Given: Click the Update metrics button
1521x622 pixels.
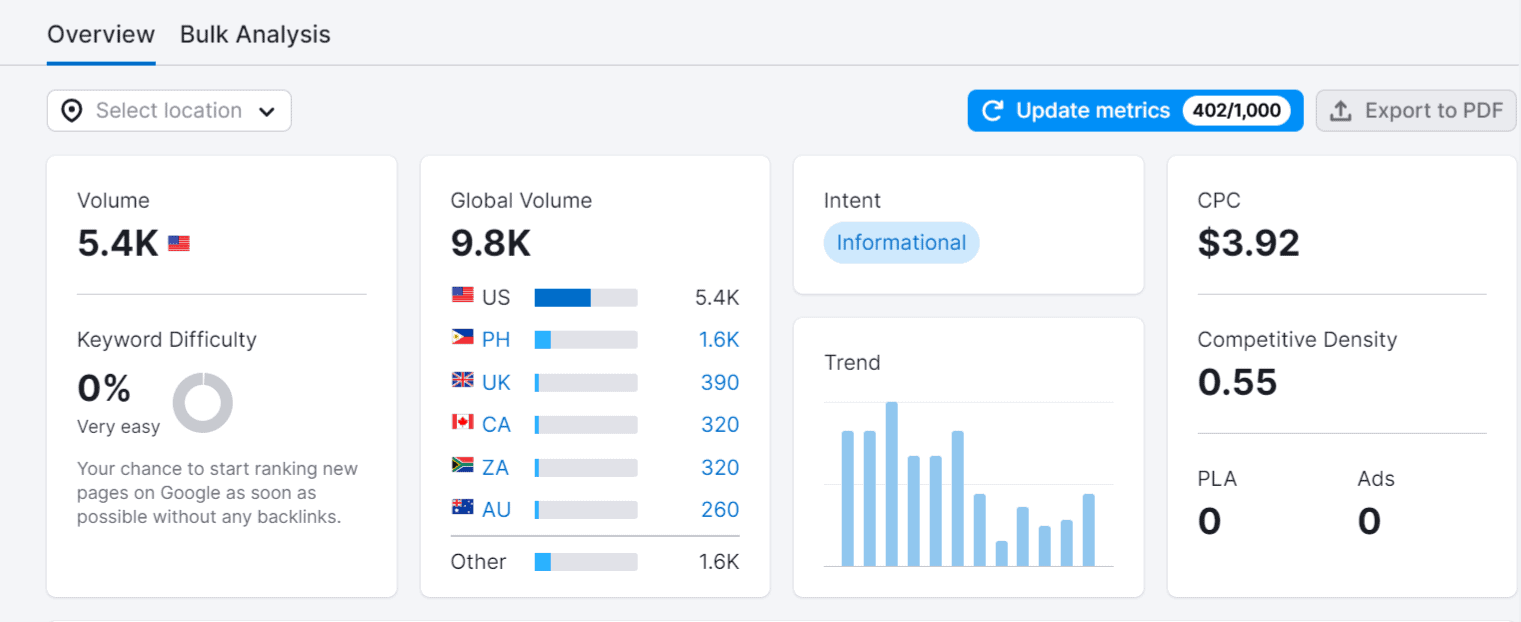Looking at the screenshot, I should 1092,111.
